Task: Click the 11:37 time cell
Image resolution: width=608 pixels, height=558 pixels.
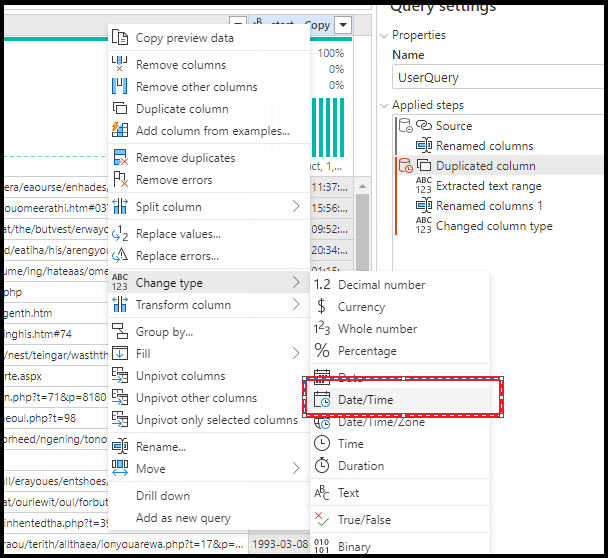Action: (330, 187)
